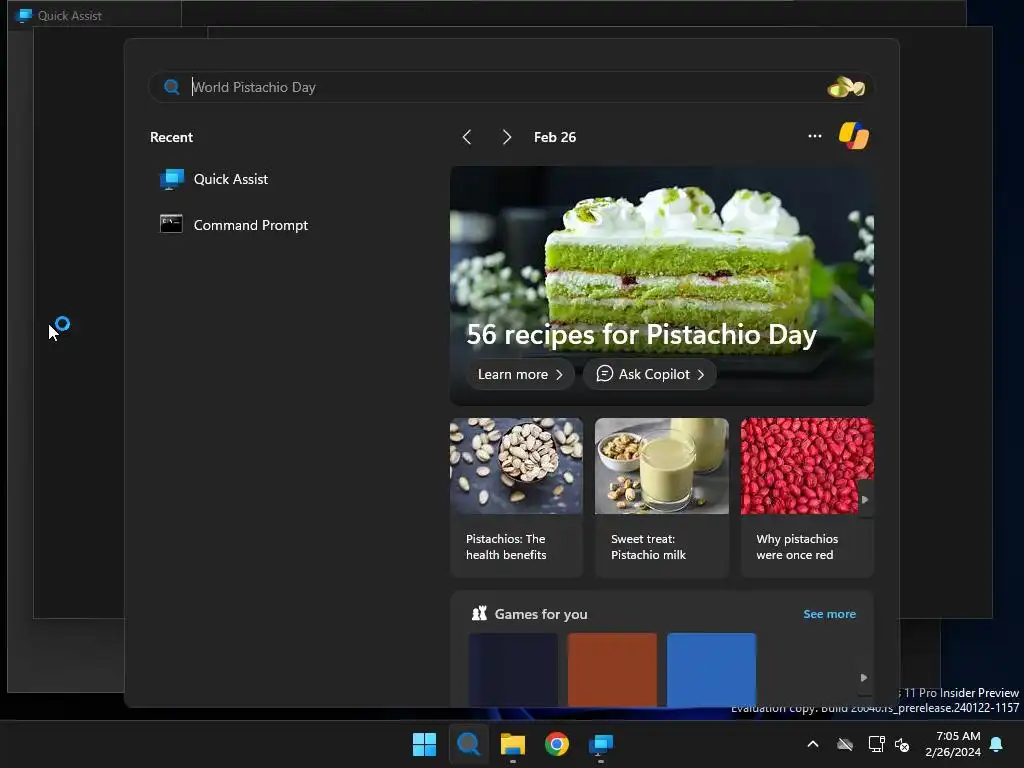Click the Windows Start button on the taskbar
The height and width of the screenshot is (768, 1024).
coord(424,744)
